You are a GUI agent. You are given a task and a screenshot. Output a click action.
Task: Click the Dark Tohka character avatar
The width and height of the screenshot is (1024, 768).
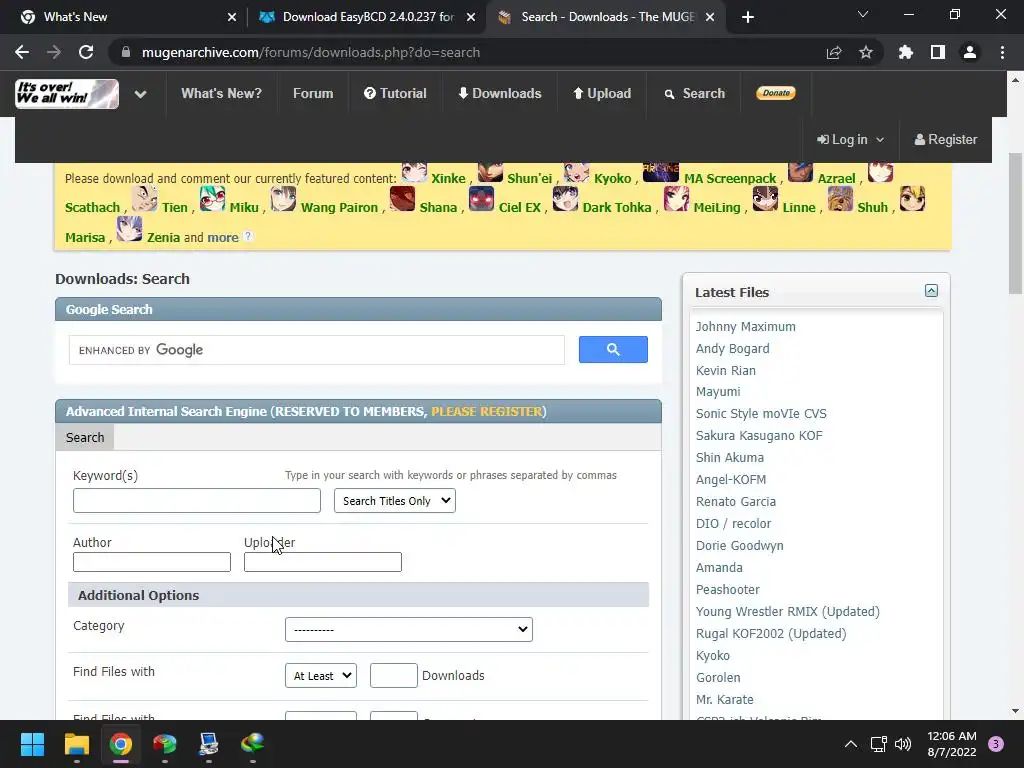point(565,199)
